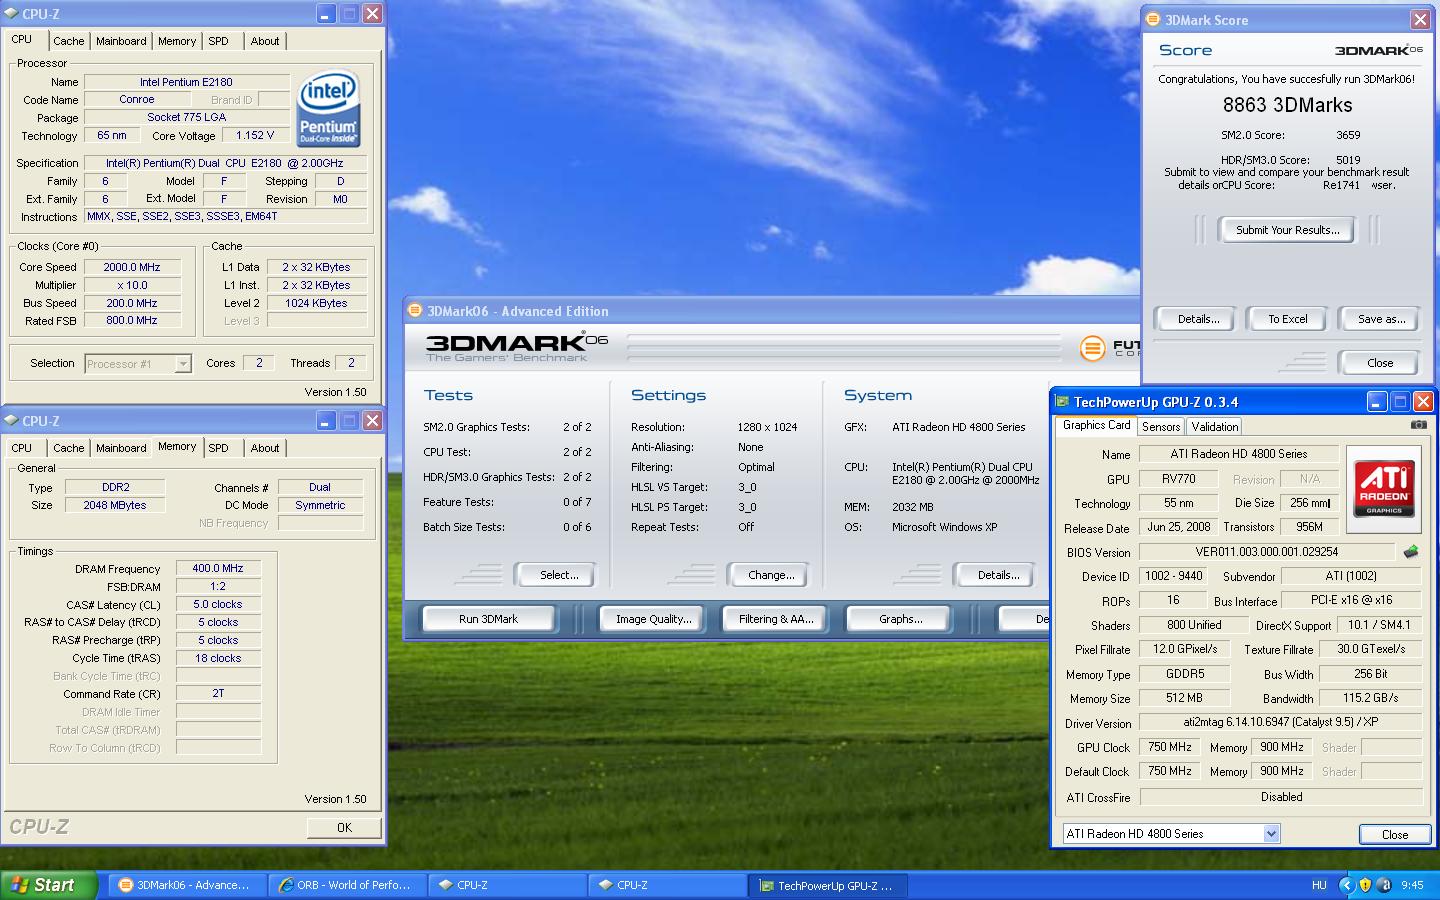Click the HU language indicator in taskbar
Screen dimensions: 1440x900
pyautogui.click(x=1319, y=885)
